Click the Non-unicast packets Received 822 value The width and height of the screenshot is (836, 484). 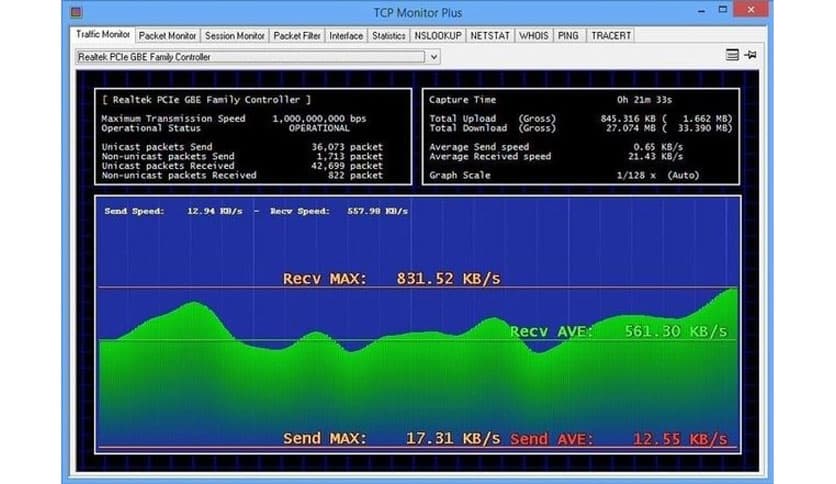(x=356, y=175)
